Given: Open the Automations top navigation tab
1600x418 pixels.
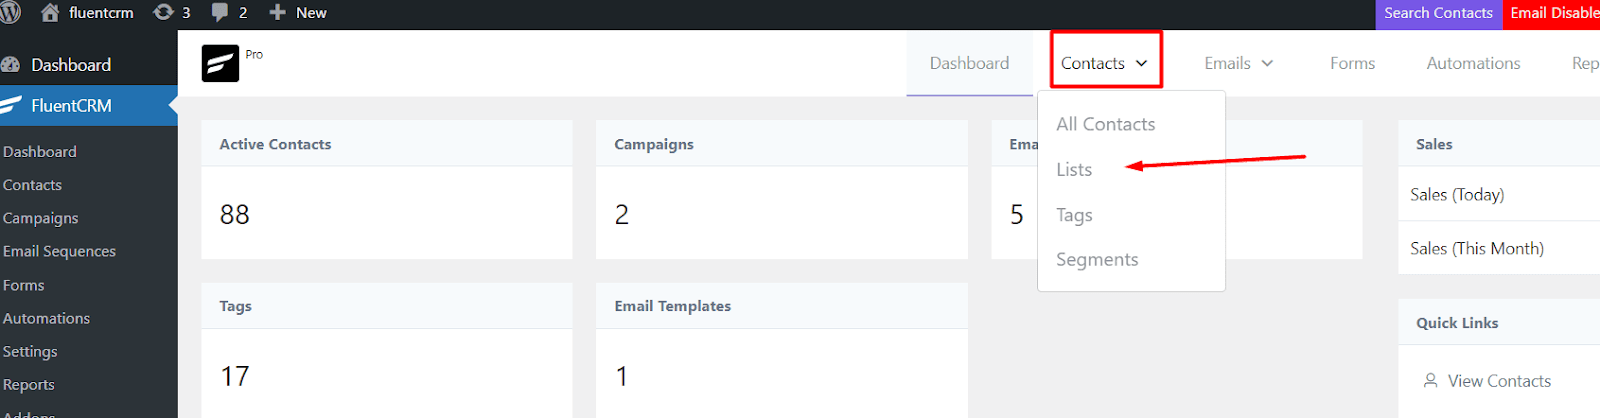Looking at the screenshot, I should 1473,63.
